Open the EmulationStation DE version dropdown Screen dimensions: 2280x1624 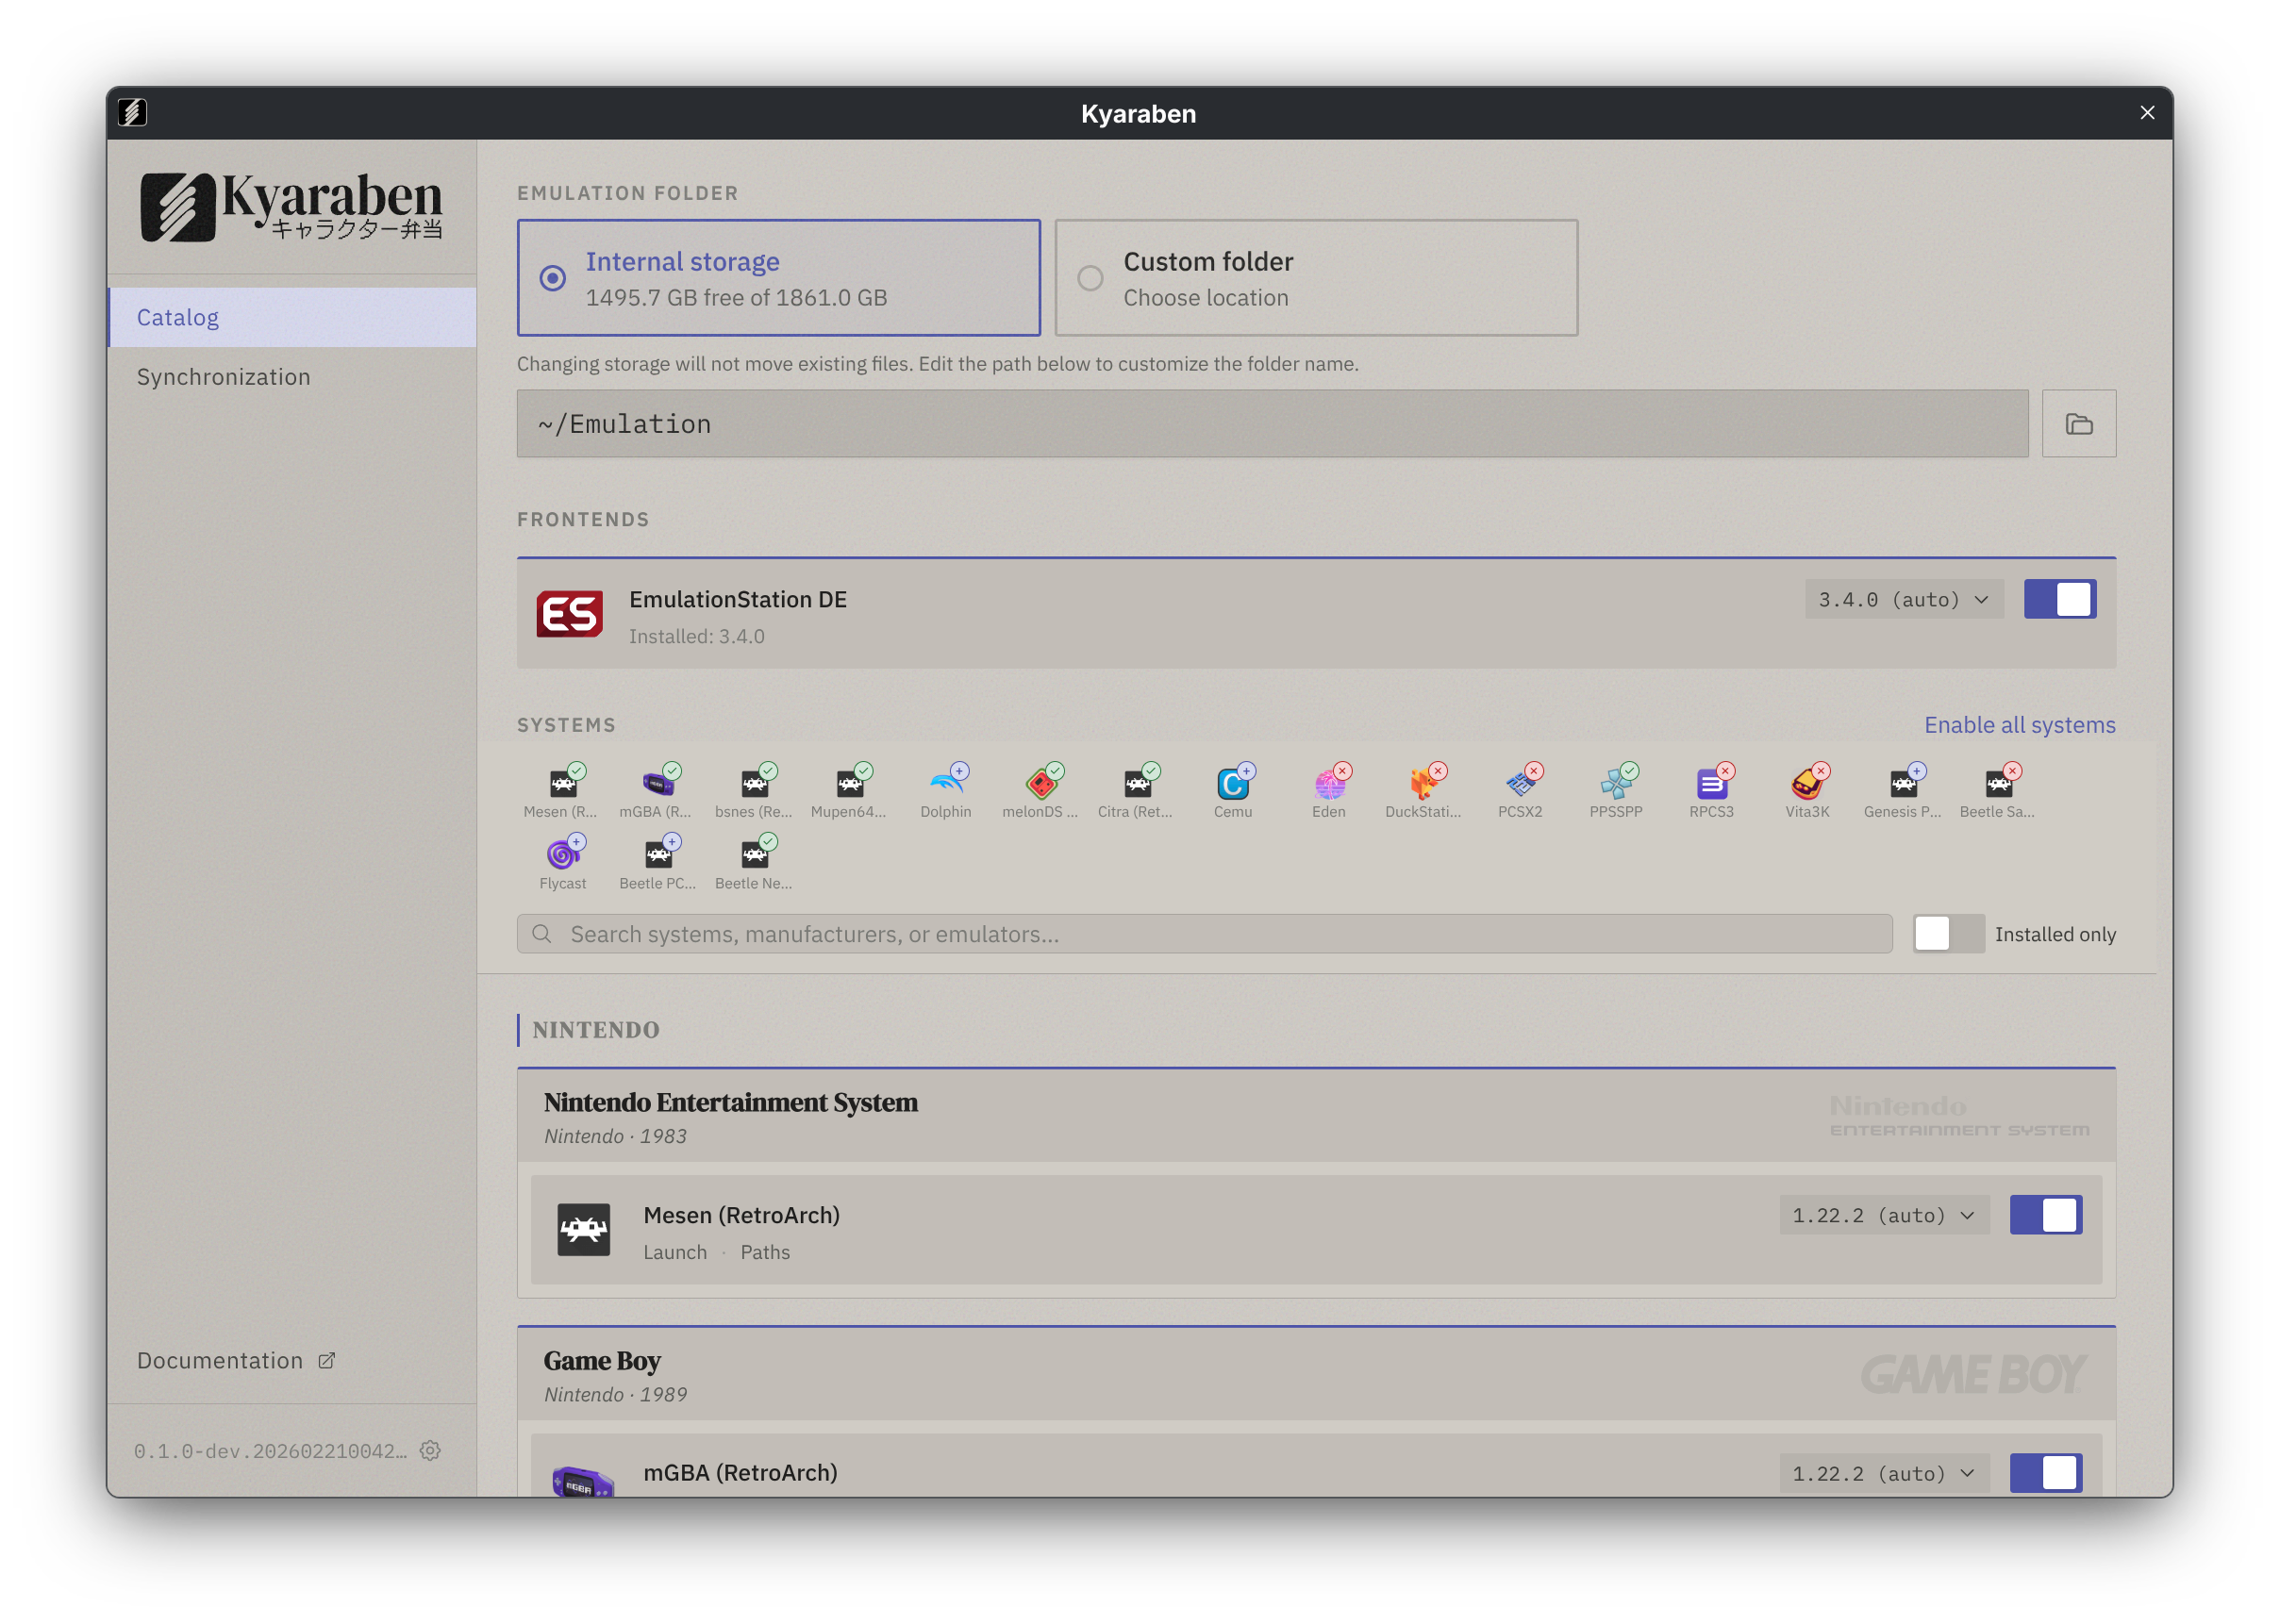point(1902,599)
